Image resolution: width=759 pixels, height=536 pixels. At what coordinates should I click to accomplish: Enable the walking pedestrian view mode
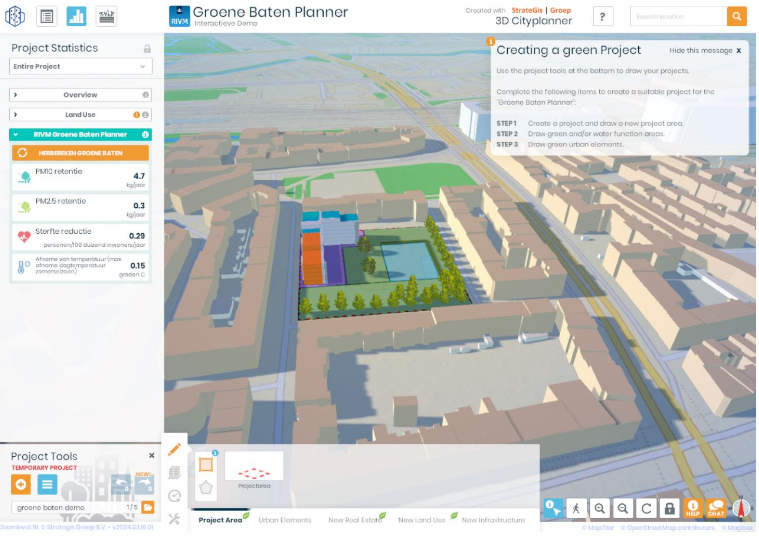[x=576, y=508]
